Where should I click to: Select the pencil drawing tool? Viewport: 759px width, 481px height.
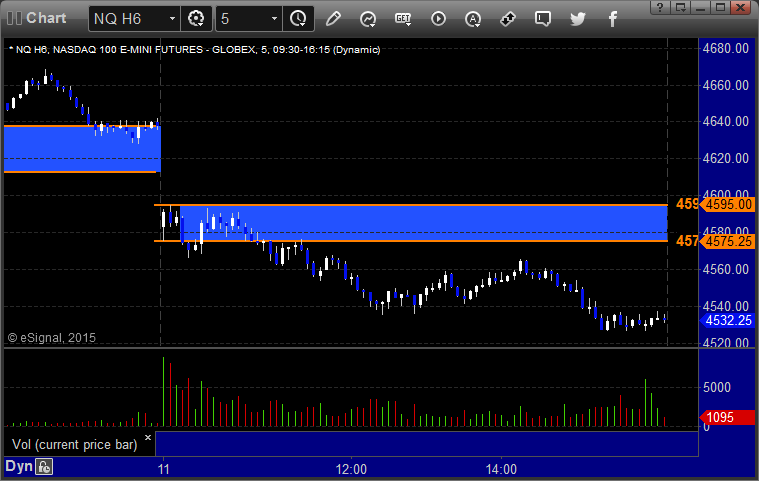(333, 19)
